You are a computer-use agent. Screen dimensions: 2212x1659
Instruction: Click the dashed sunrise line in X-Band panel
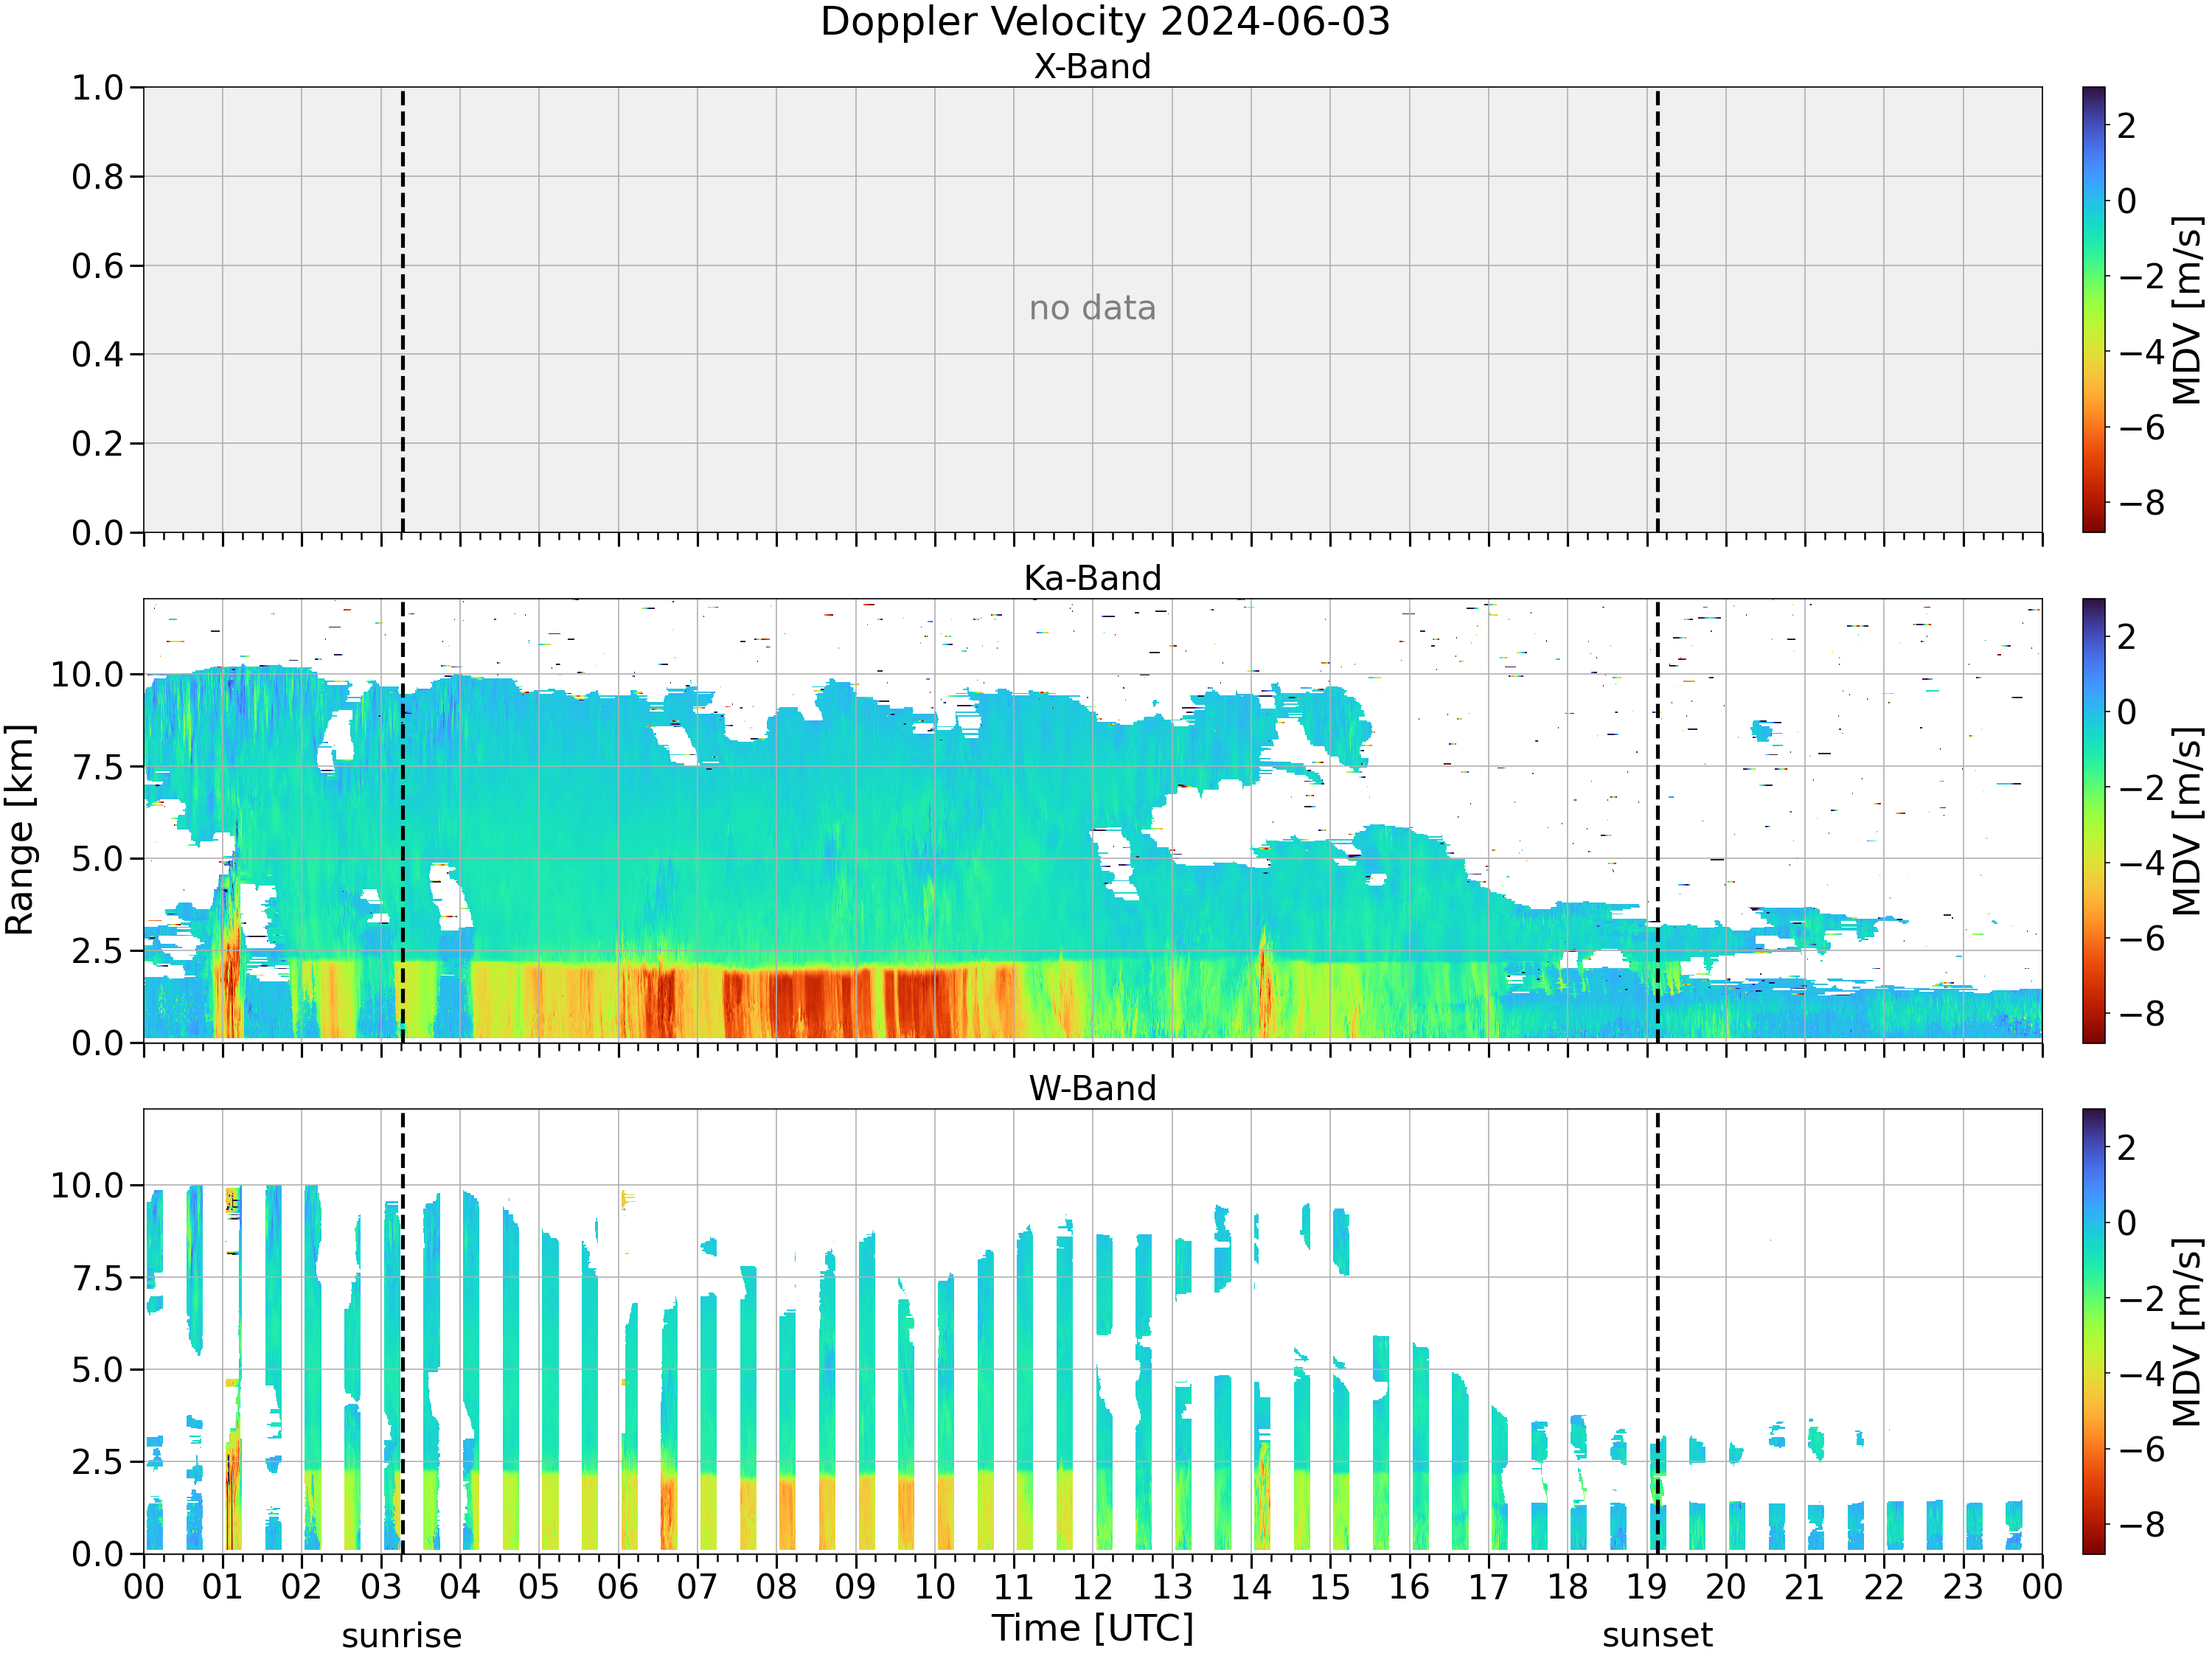[402, 309]
